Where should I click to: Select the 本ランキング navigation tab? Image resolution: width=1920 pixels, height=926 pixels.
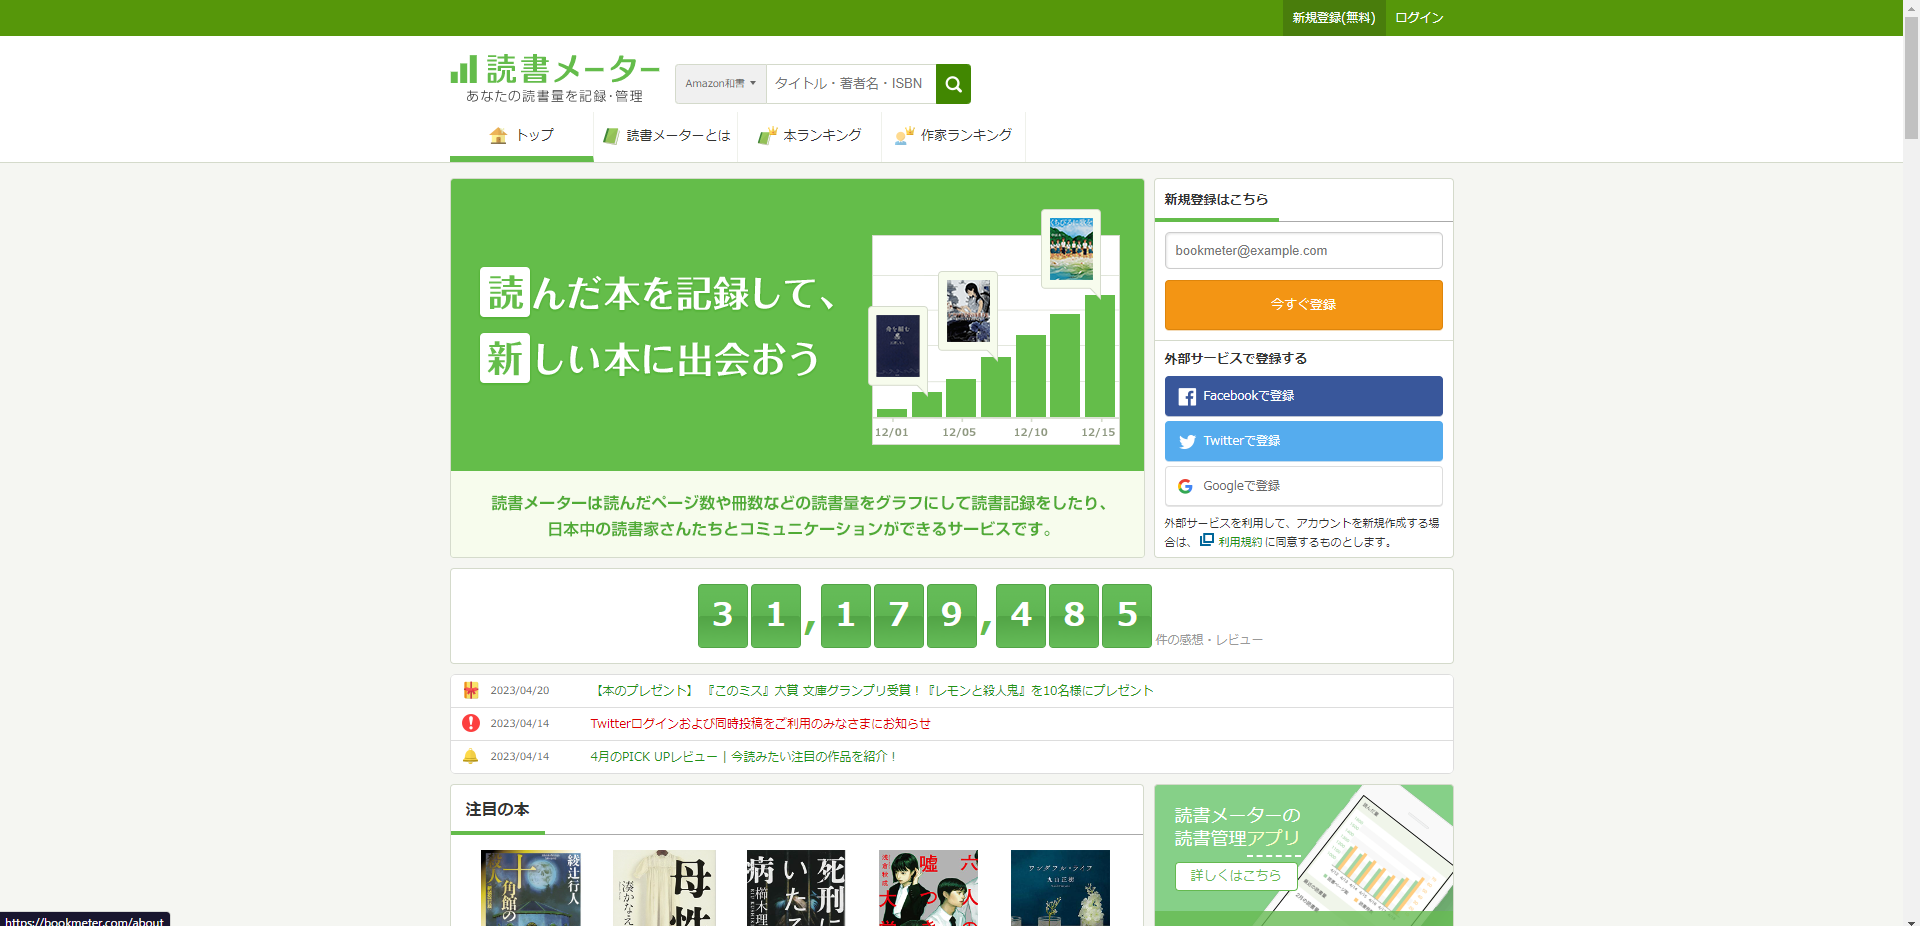[810, 136]
